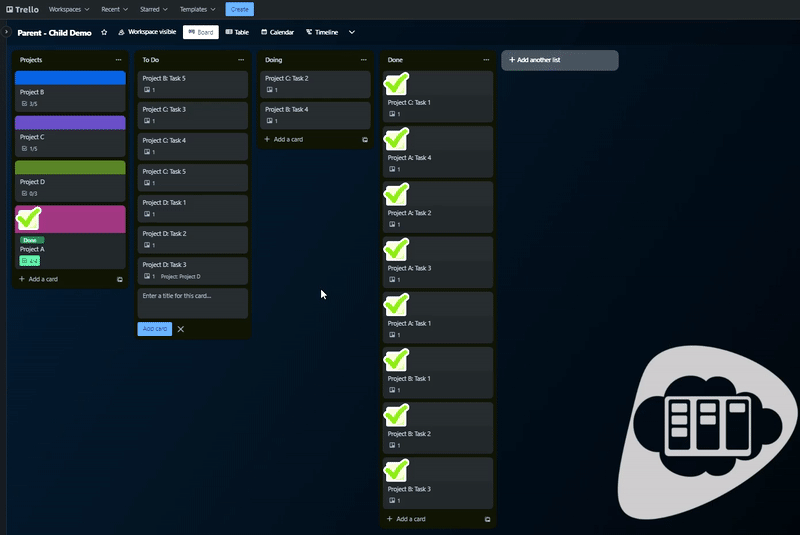Click the Trello home logo
Image resolution: width=800 pixels, height=535 pixels.
tap(23, 9)
